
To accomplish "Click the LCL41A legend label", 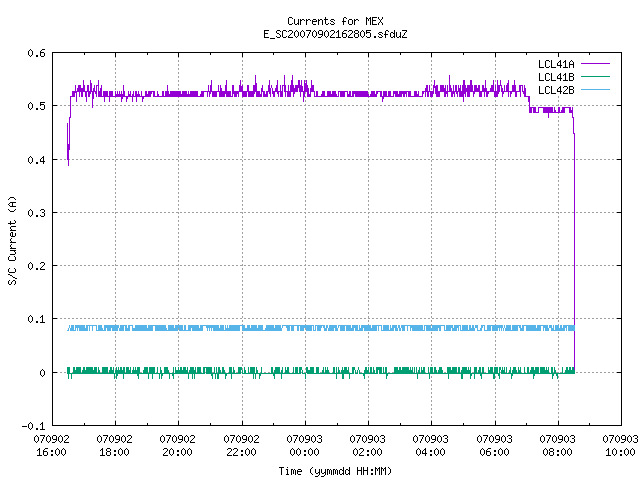I will 556,64.
